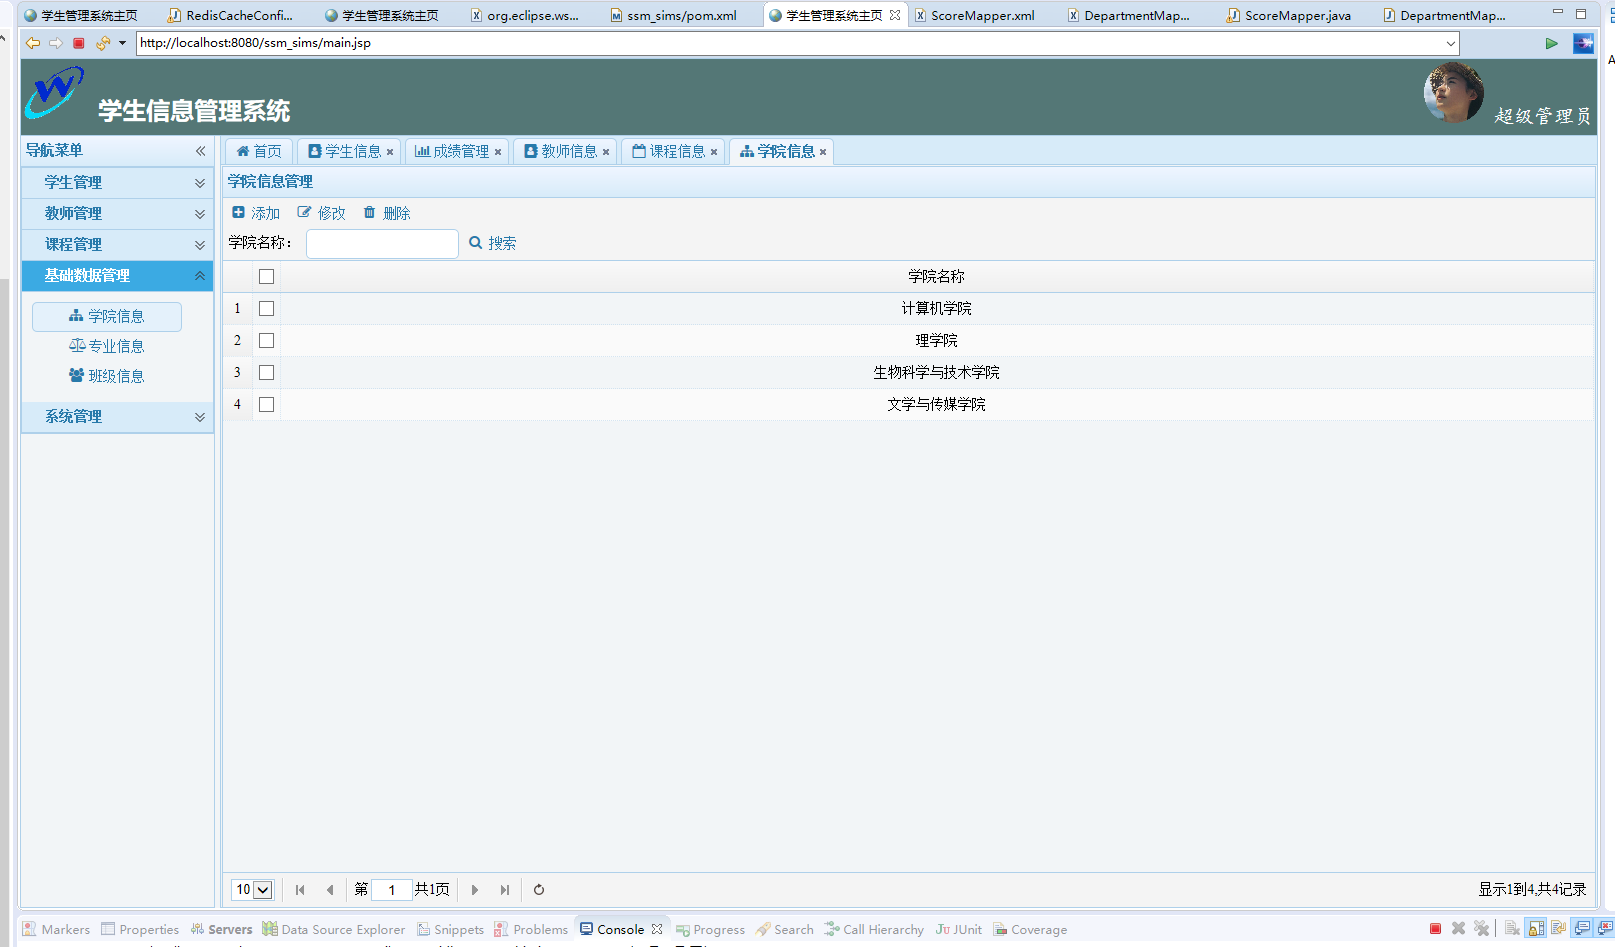Click the 超级管理员 avatar picture
The image size is (1615, 947).
click(1453, 92)
